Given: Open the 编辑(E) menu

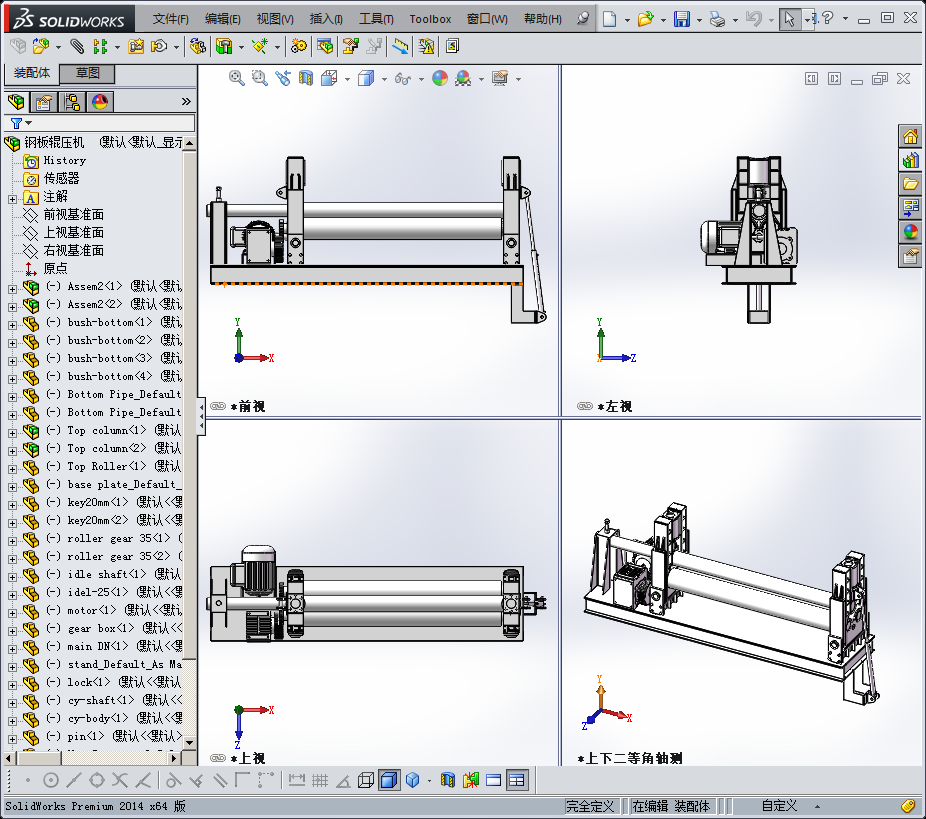Looking at the screenshot, I should (x=223, y=19).
